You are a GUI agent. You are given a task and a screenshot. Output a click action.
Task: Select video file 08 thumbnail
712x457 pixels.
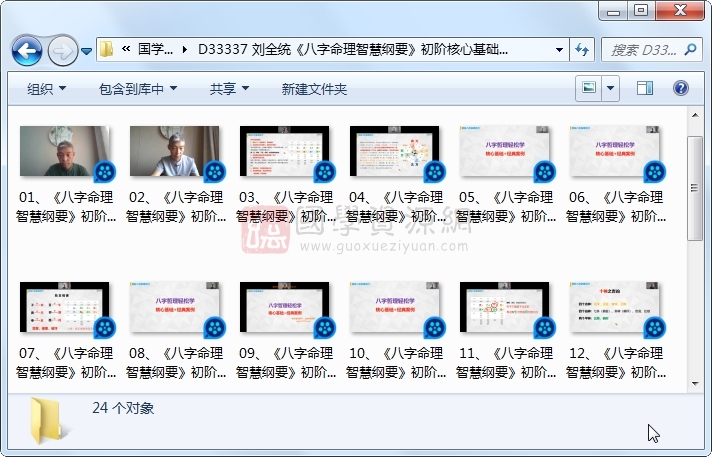176,309
